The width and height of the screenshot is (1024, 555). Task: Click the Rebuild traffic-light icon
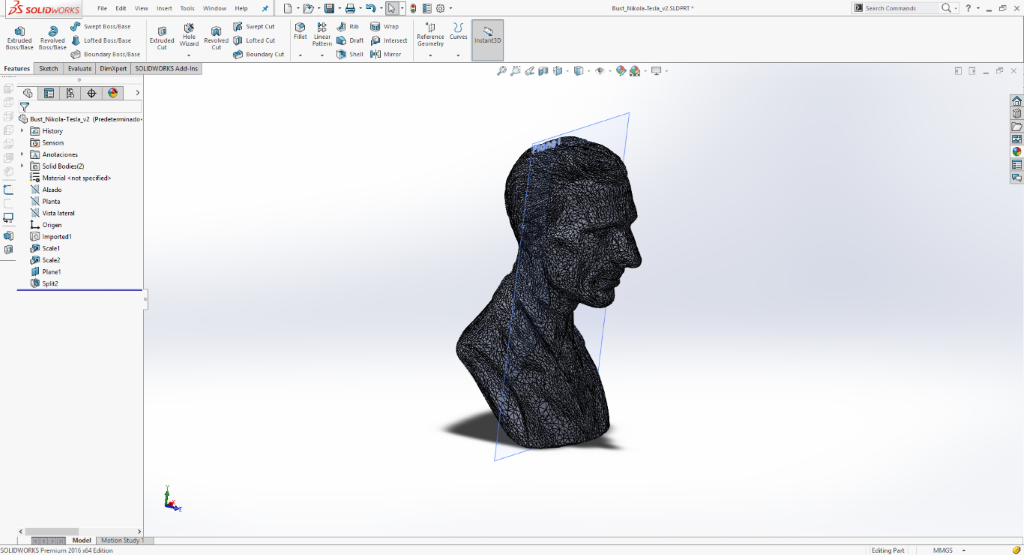[x=413, y=8]
